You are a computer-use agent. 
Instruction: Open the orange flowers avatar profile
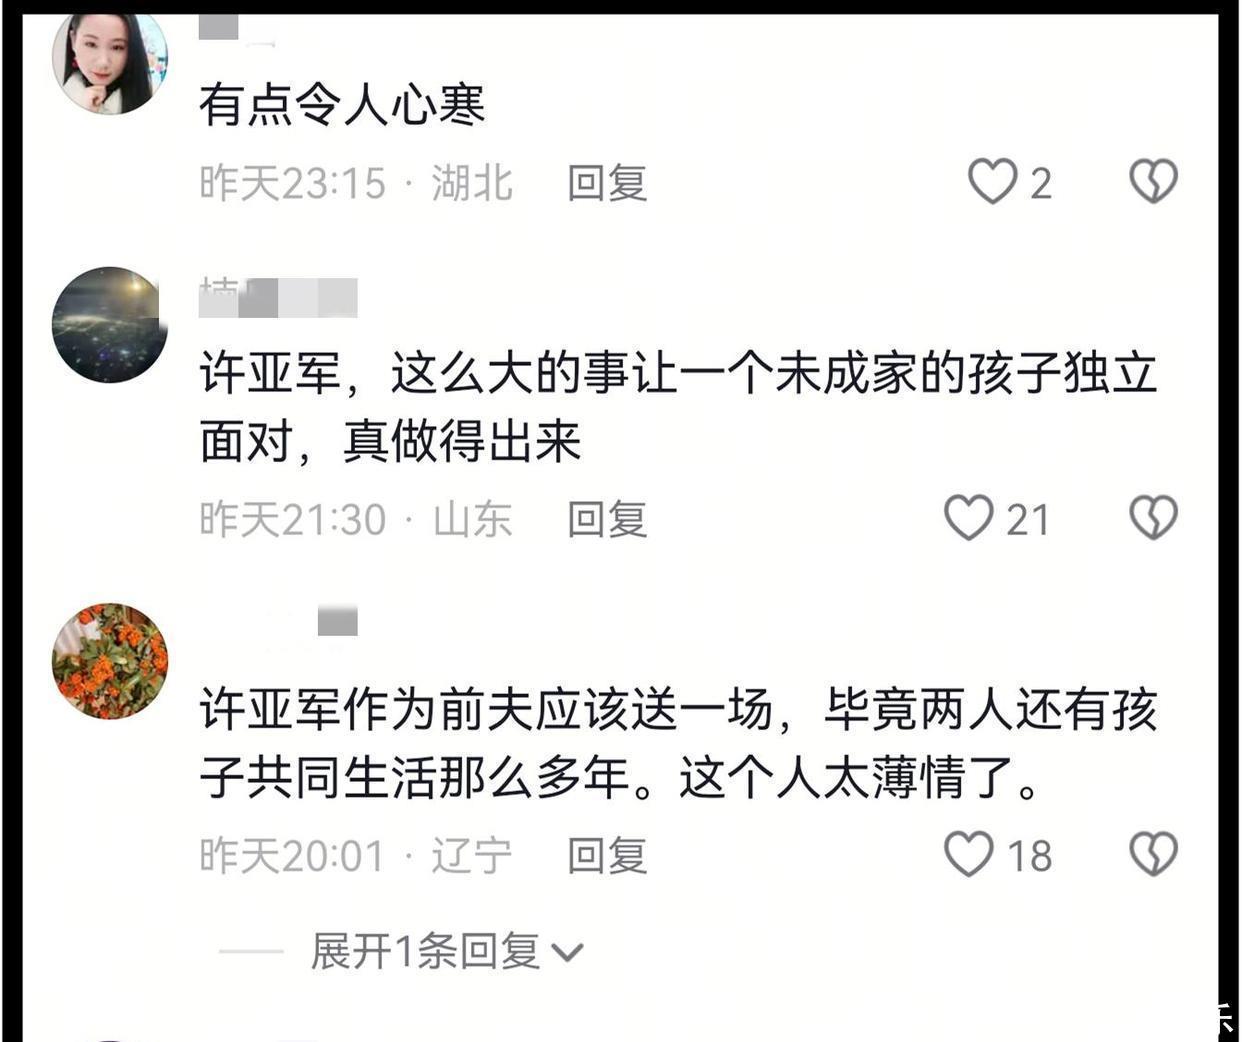click(x=110, y=661)
